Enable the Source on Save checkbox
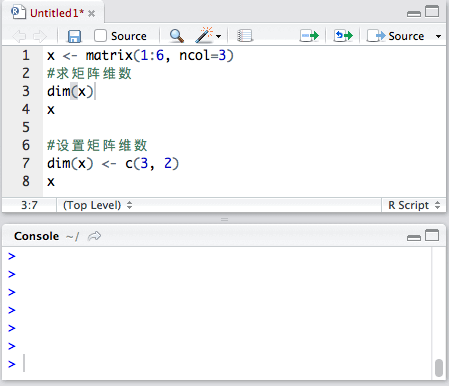The image size is (449, 386). (100, 35)
